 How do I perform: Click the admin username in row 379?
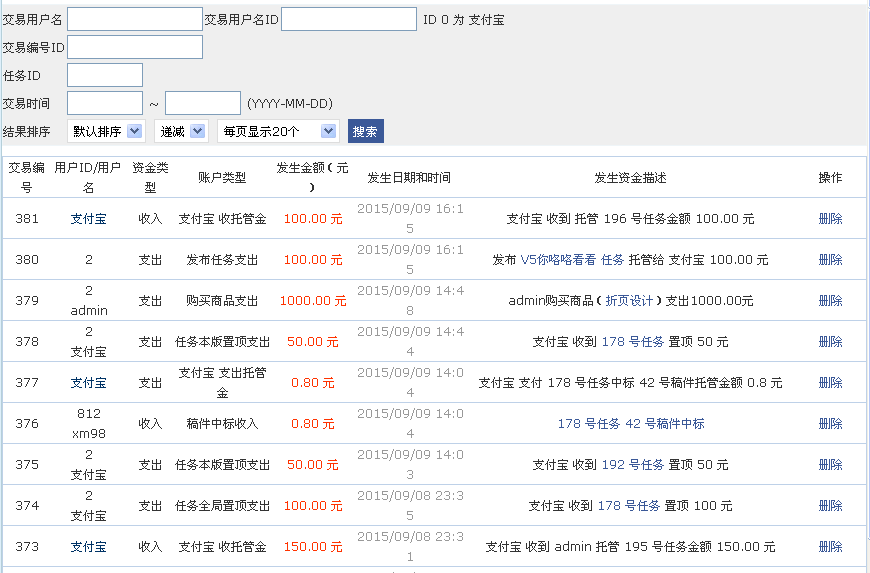(89, 311)
